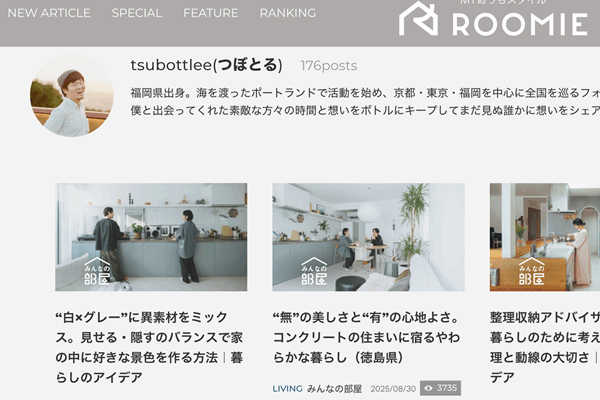
Task: Click the みんなの部屋 badge on second thumbnail
Action: [314, 271]
